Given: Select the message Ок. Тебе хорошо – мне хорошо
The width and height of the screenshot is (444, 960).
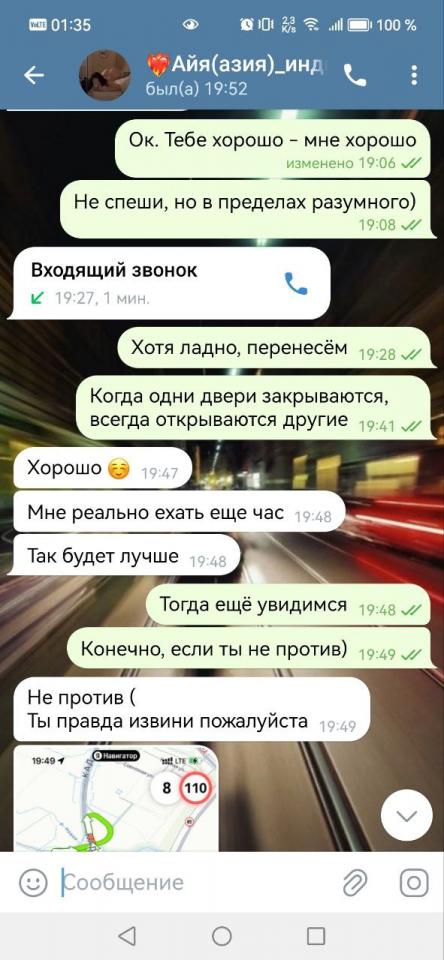Looking at the screenshot, I should [x=276, y=148].
